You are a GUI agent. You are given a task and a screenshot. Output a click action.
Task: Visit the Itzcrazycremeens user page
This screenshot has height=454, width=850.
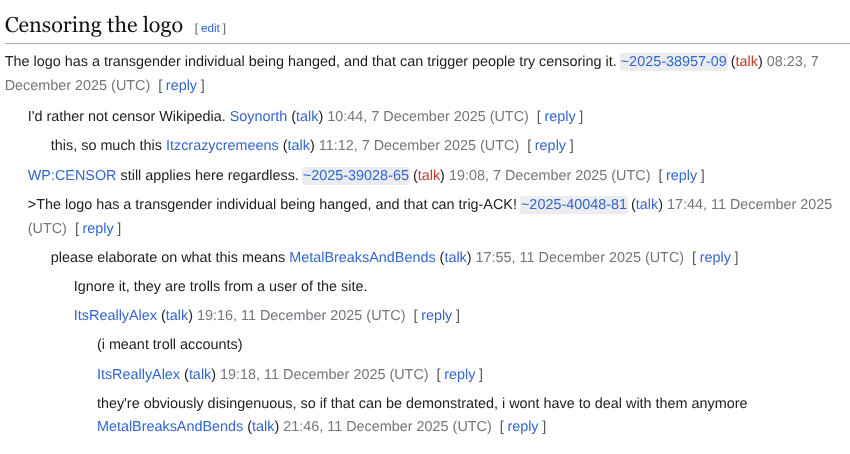(222, 145)
